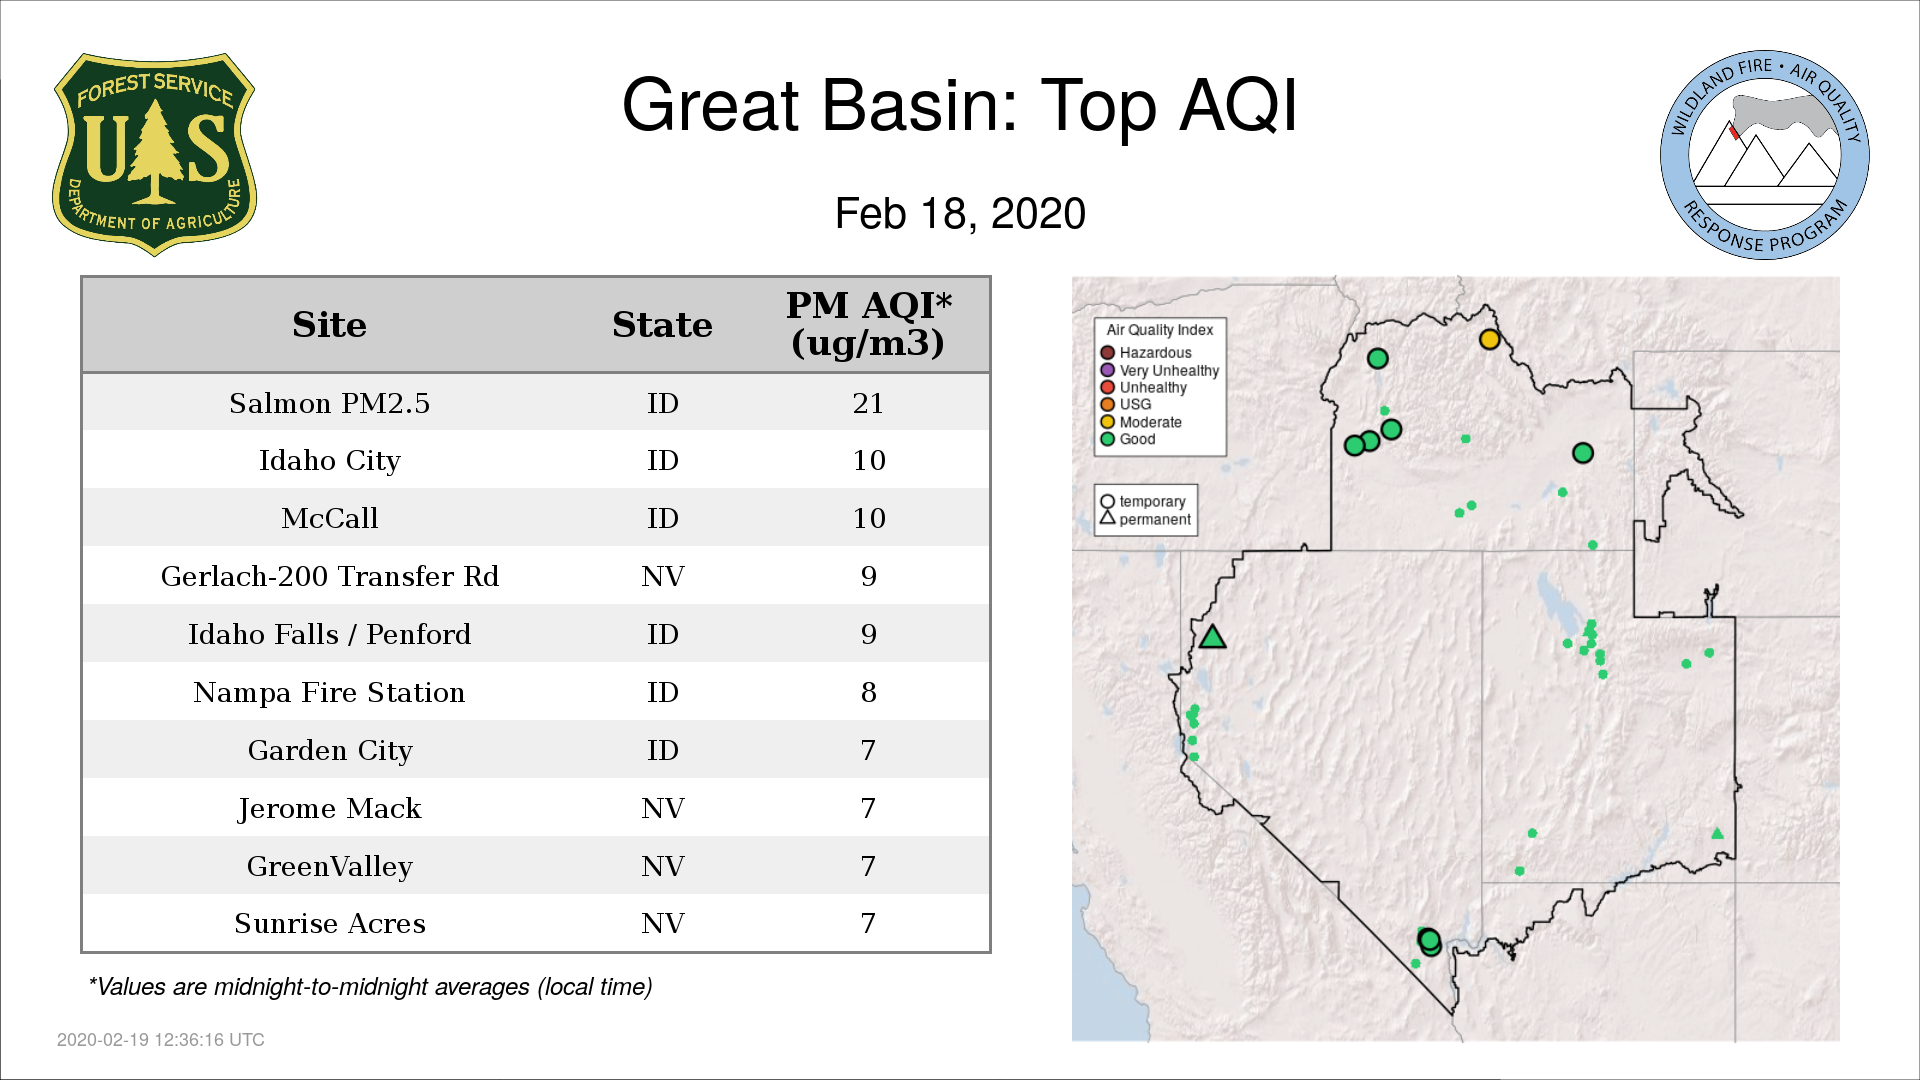Image resolution: width=1920 pixels, height=1080 pixels.
Task: Click the state 'NV' in Sunrise Acres row
Action: tap(662, 923)
